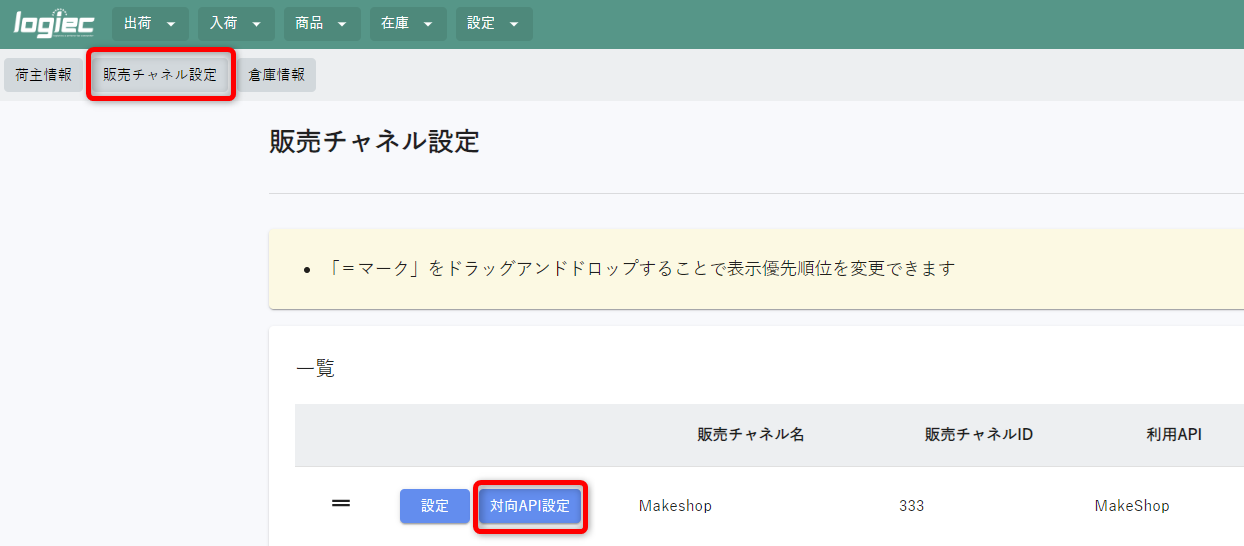Viewport: 1244px width, 546px height.
Task: Click the 販売チャネル名 column header
Action: coord(751,435)
